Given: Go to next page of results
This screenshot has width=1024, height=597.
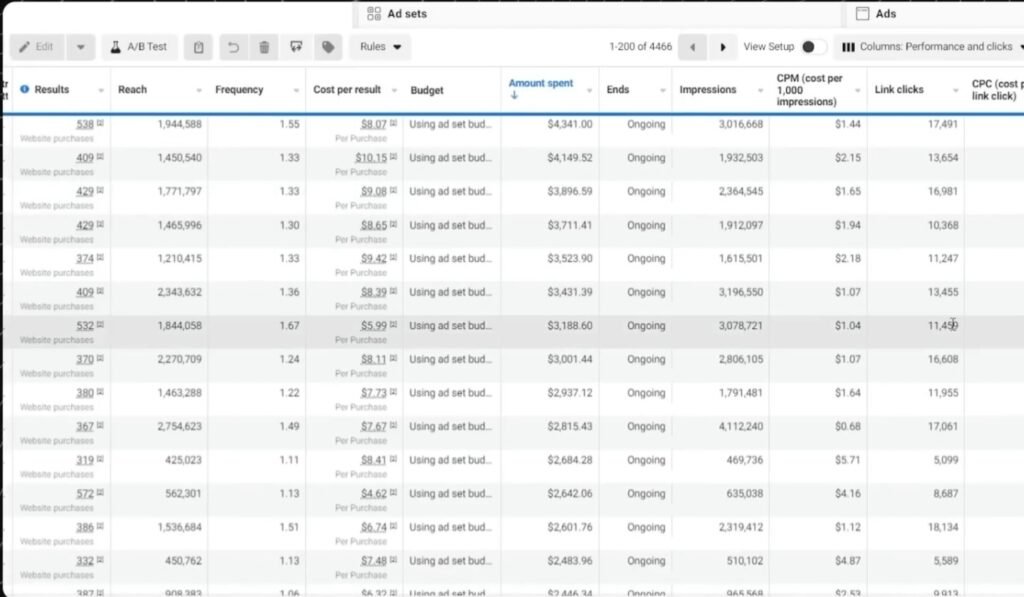Looking at the screenshot, I should (723, 47).
